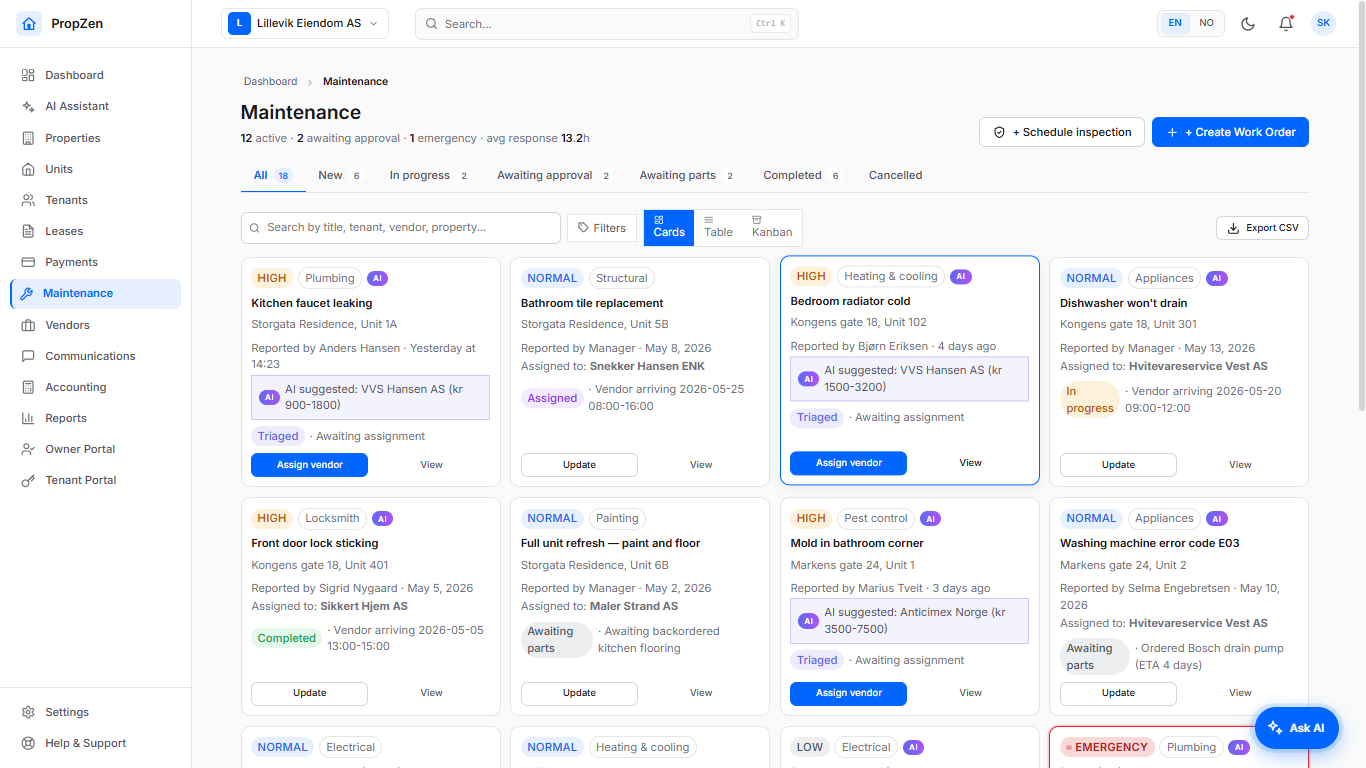Open SK user avatar menu
The width and height of the screenshot is (1366, 768).
pos(1323,23)
